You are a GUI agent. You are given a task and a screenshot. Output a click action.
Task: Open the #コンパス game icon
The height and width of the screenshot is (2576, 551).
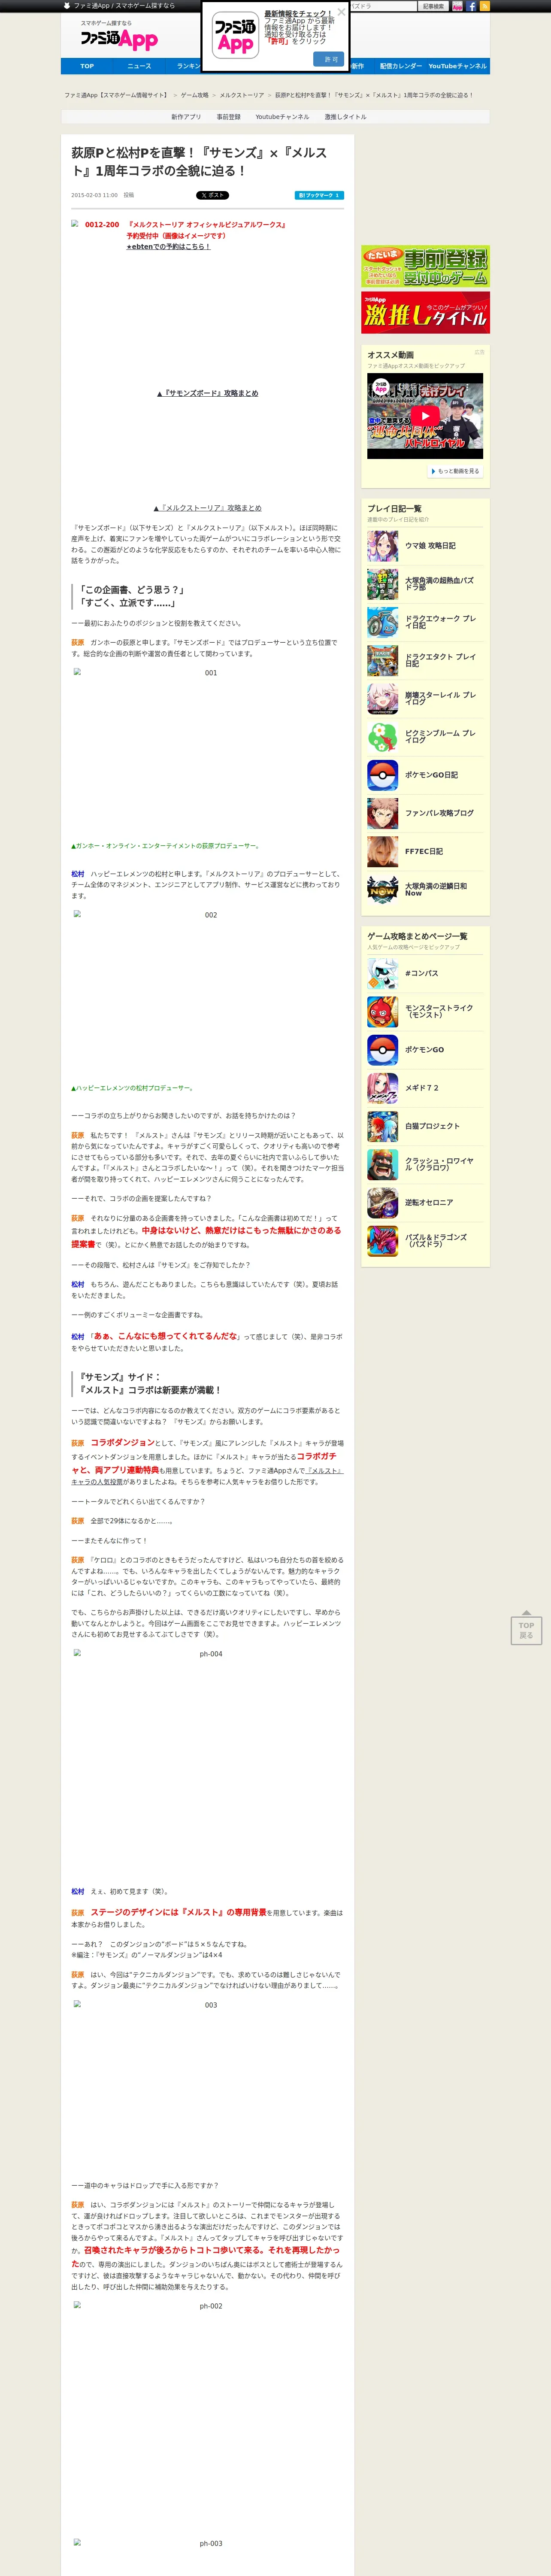[x=382, y=973]
